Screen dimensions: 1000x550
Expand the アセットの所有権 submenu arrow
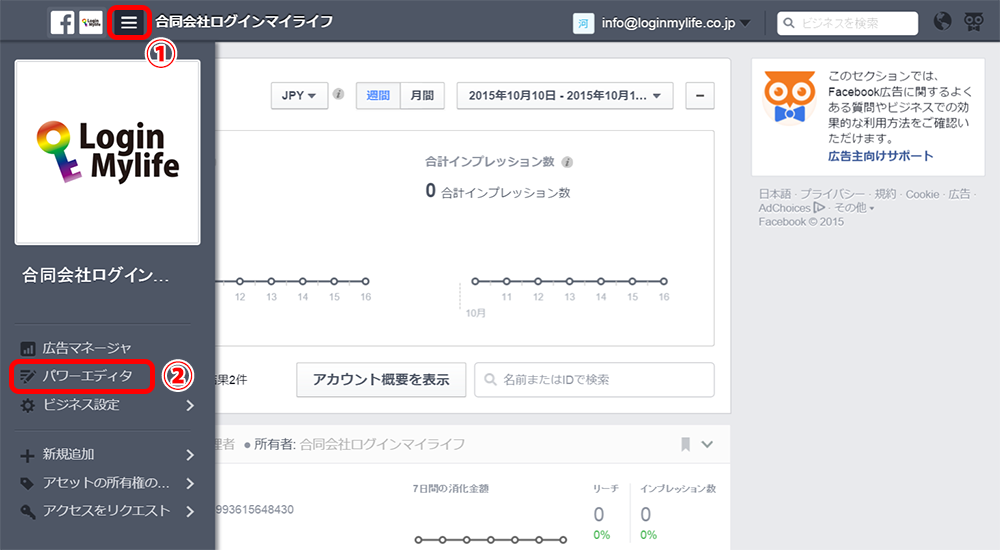190,483
